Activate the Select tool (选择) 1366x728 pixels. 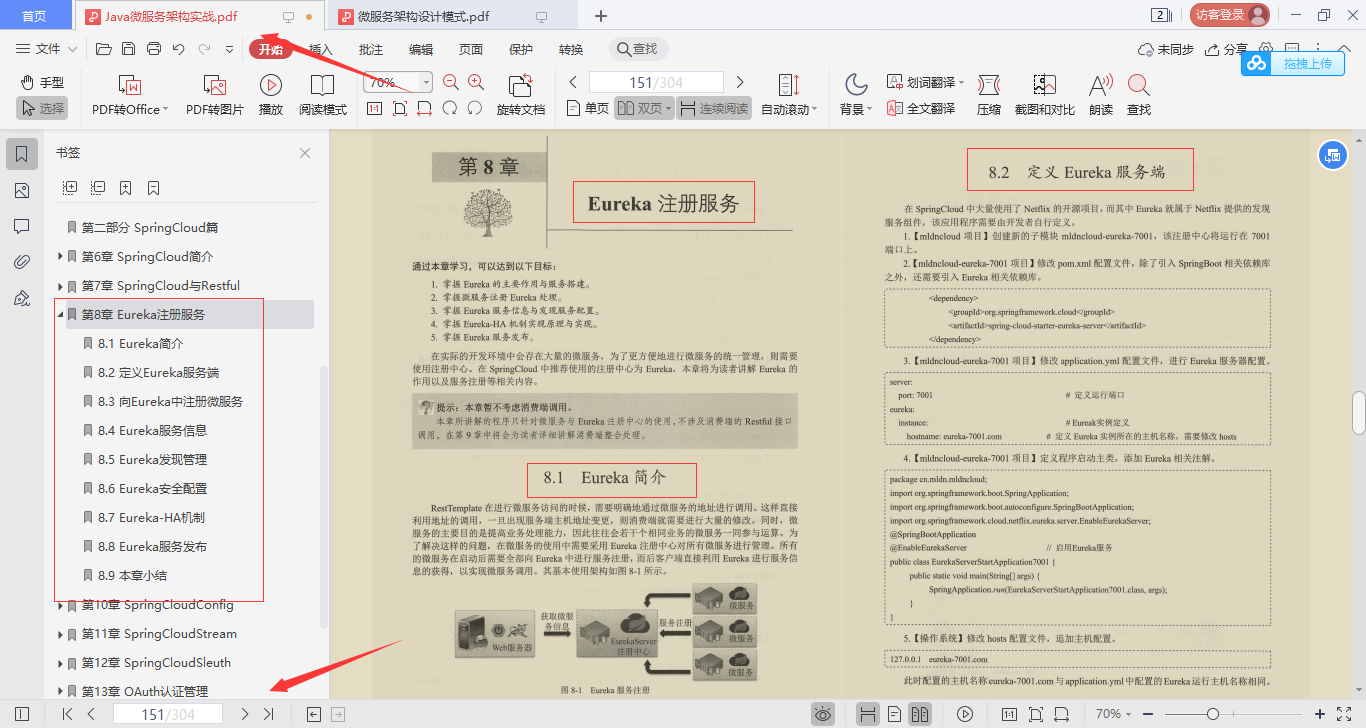coord(42,108)
